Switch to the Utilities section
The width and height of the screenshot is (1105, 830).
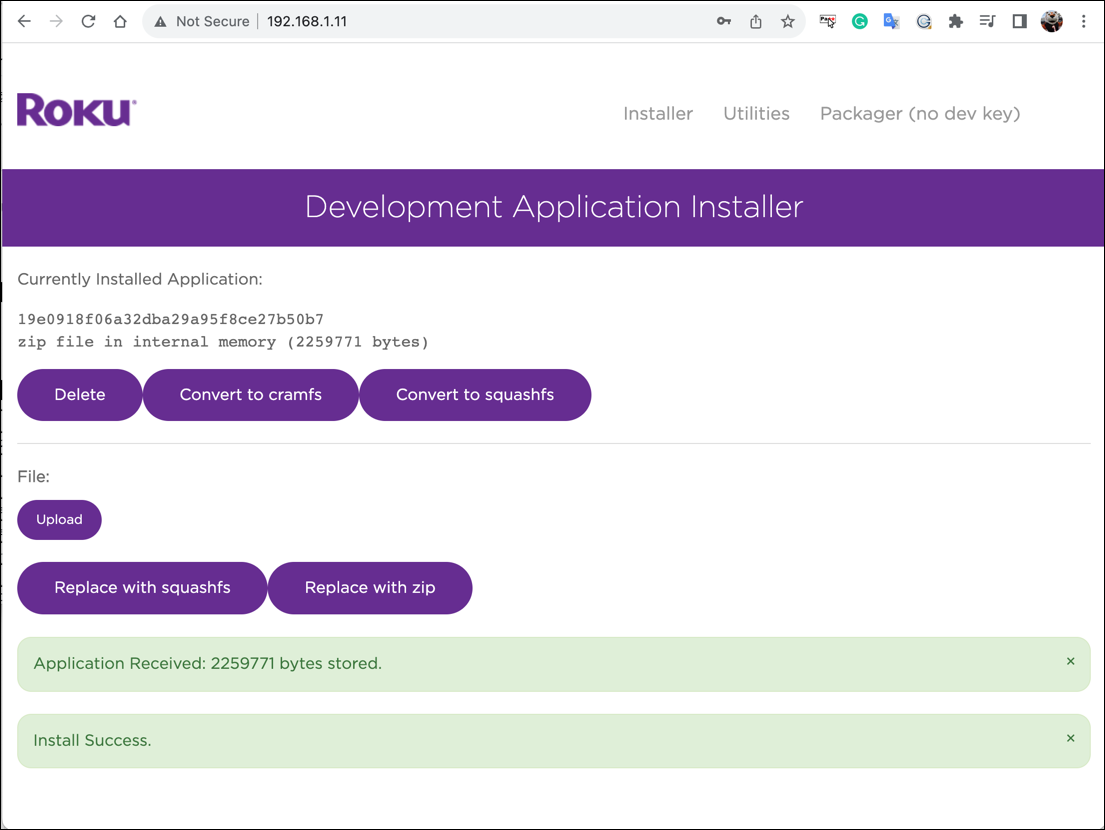[x=756, y=114]
